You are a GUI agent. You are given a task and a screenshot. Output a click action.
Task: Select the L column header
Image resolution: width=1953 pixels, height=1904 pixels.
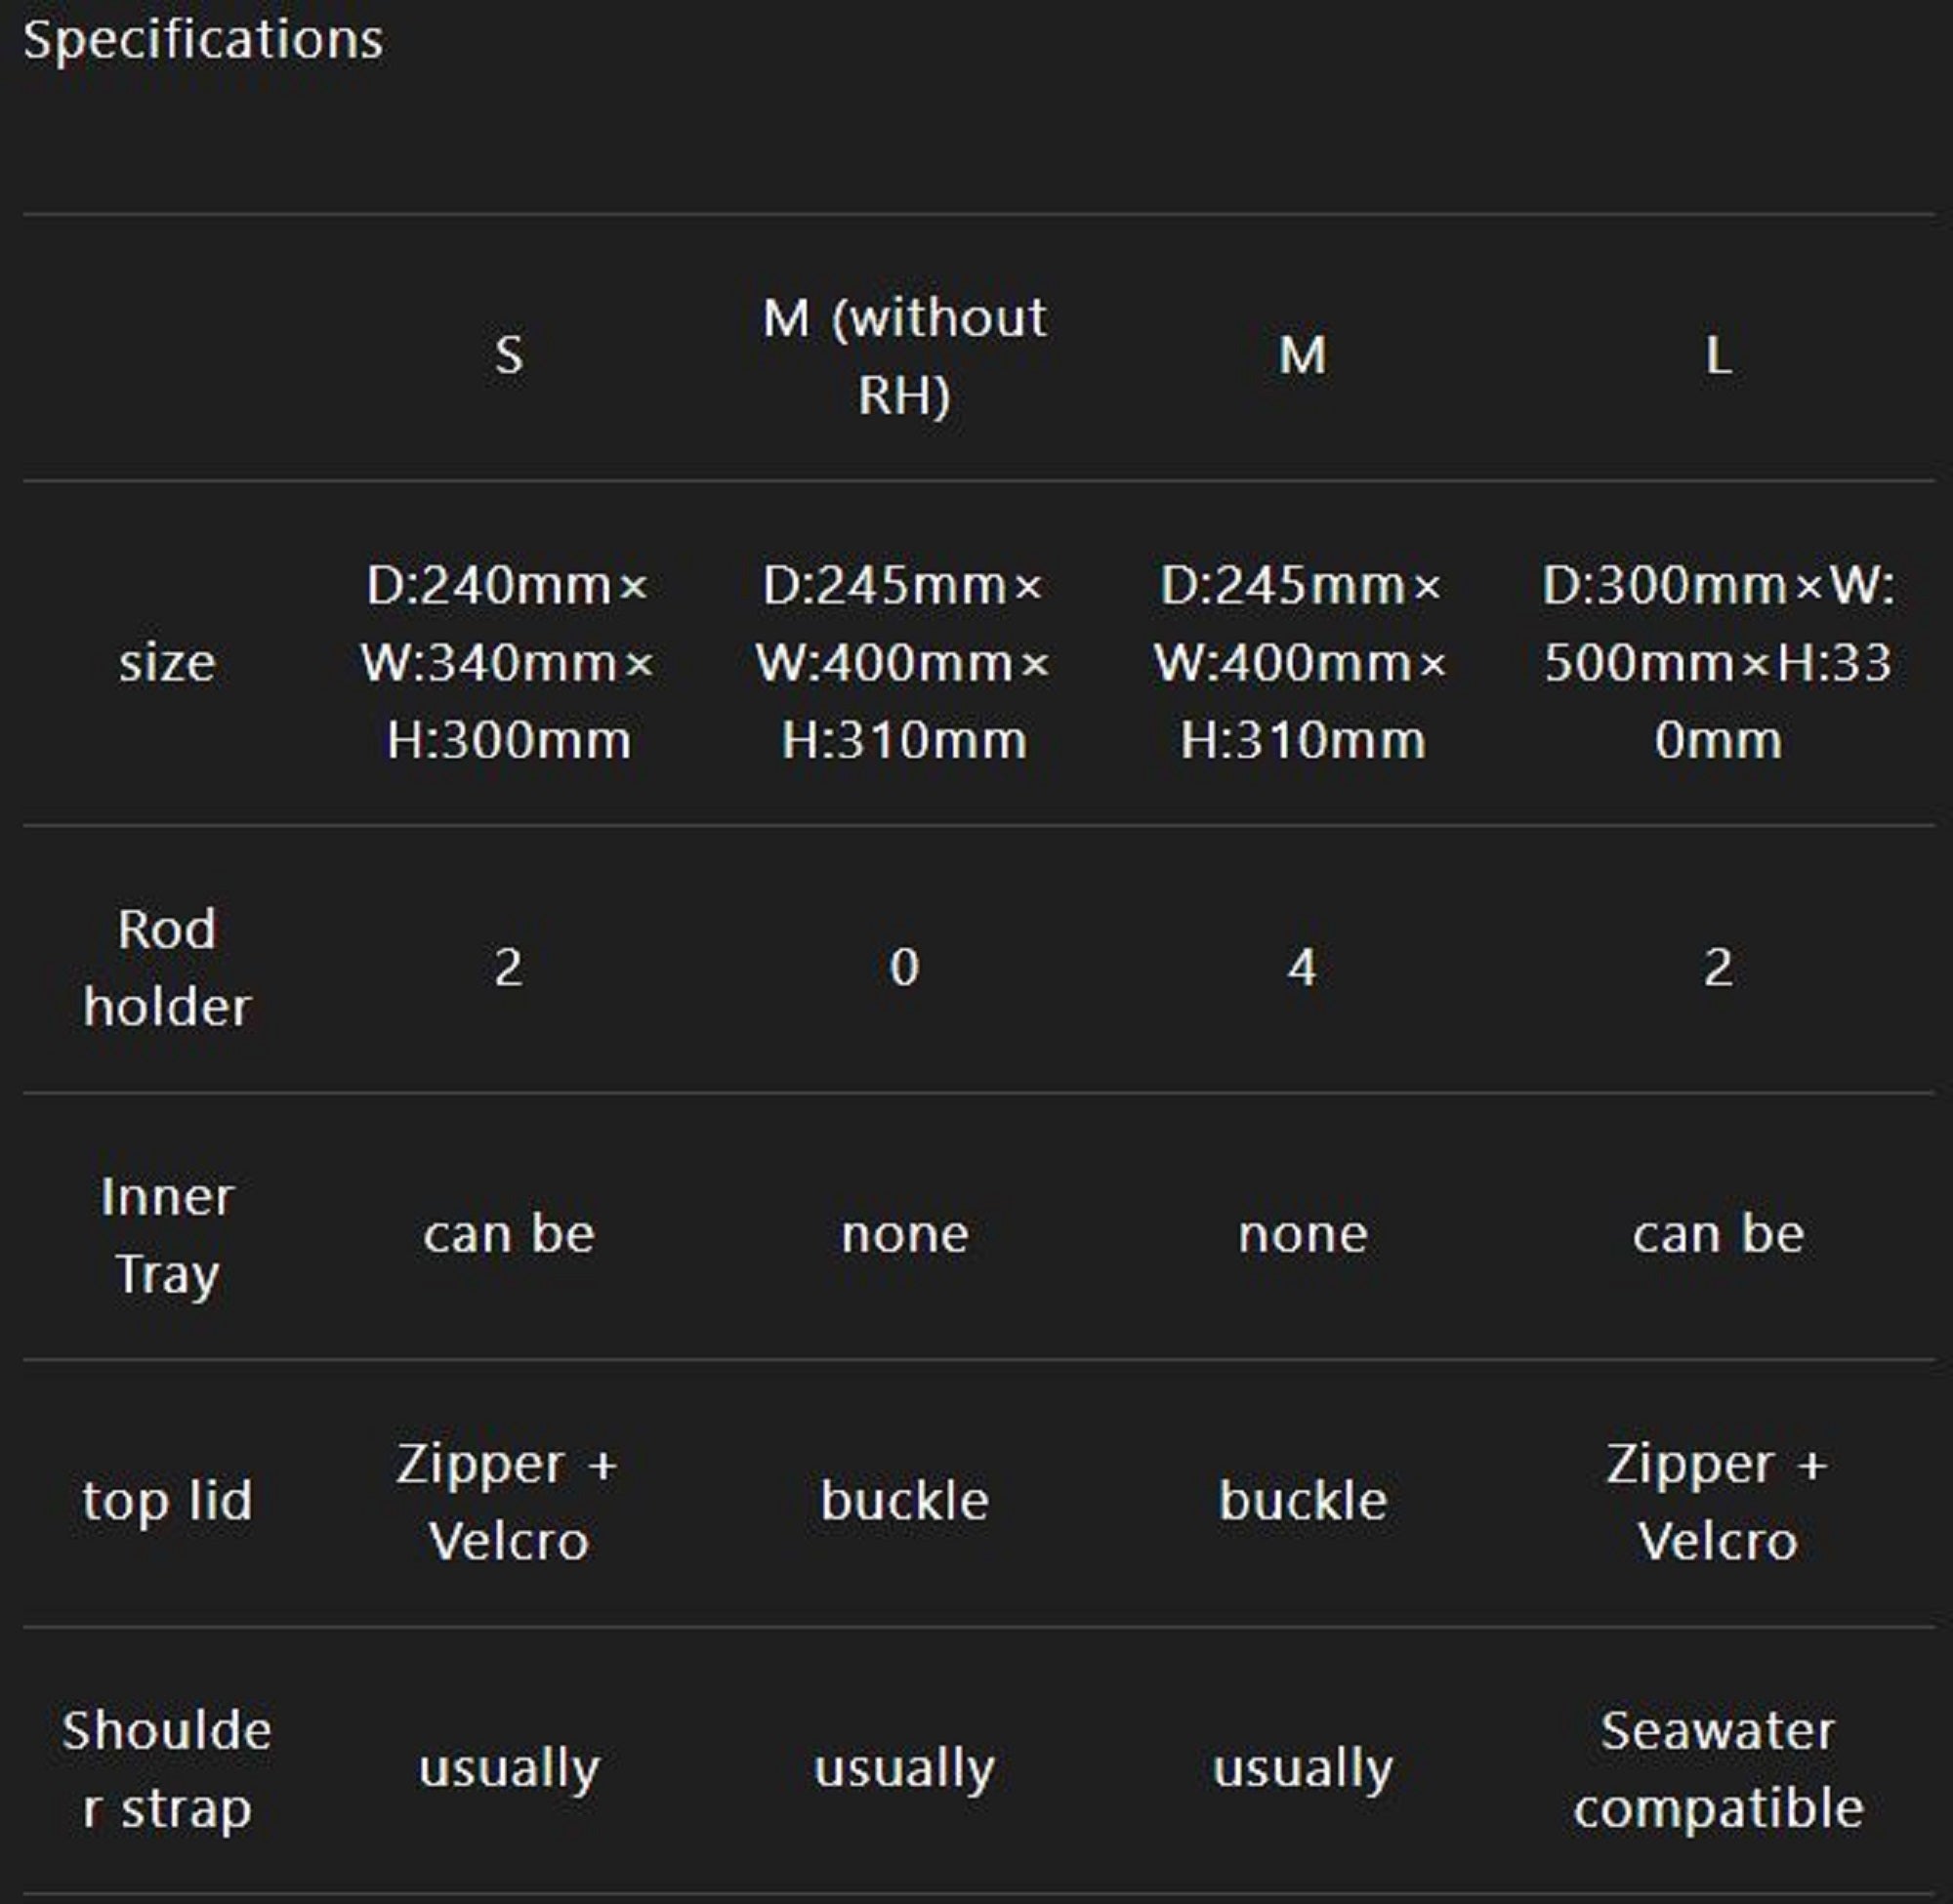pyautogui.click(x=1717, y=355)
